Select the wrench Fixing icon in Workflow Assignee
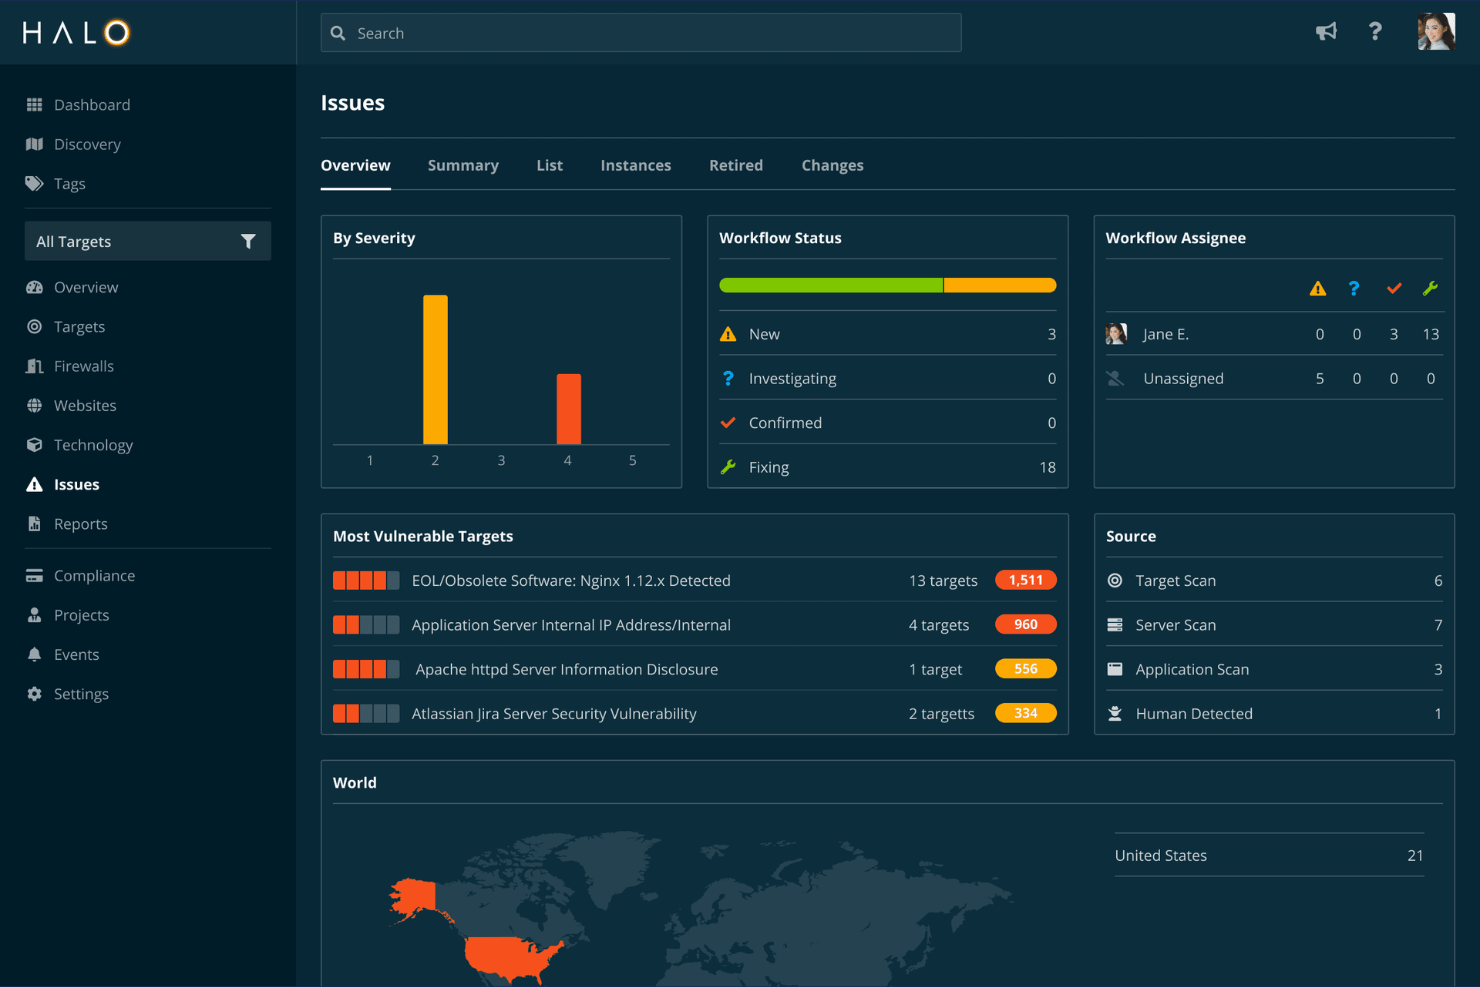The image size is (1480, 987). click(x=1431, y=288)
